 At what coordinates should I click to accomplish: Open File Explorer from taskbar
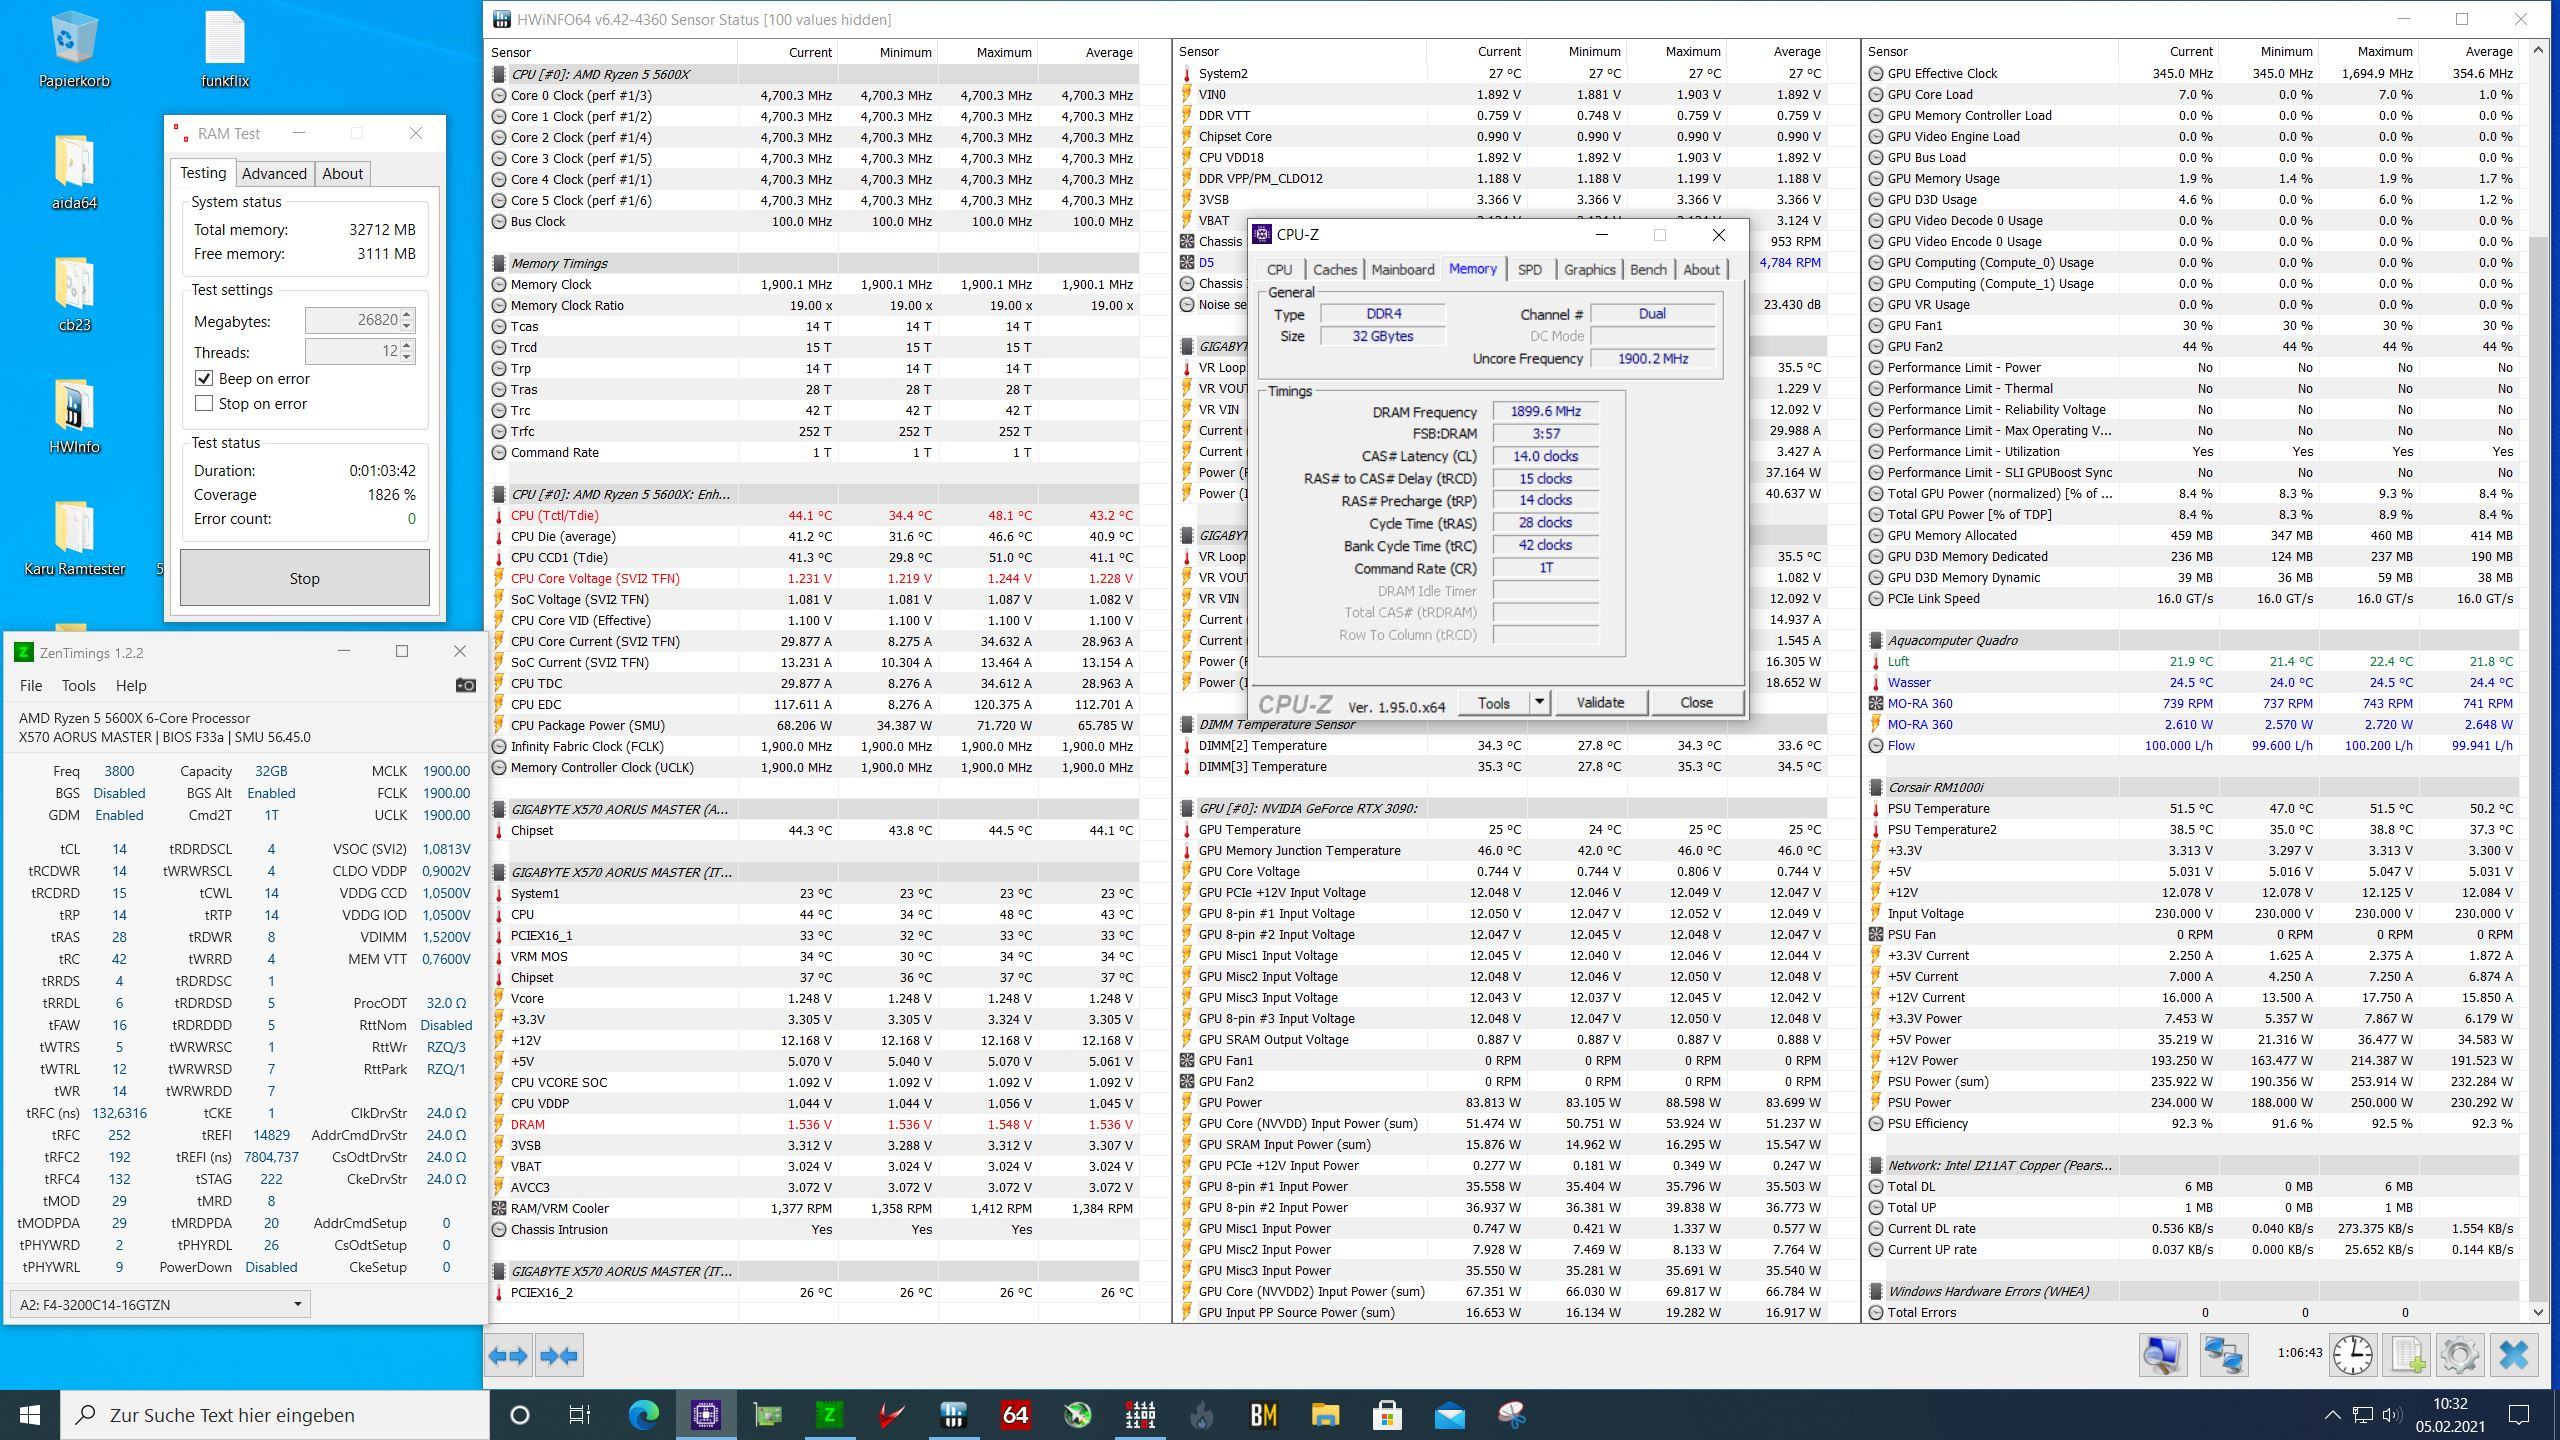(x=1325, y=1415)
